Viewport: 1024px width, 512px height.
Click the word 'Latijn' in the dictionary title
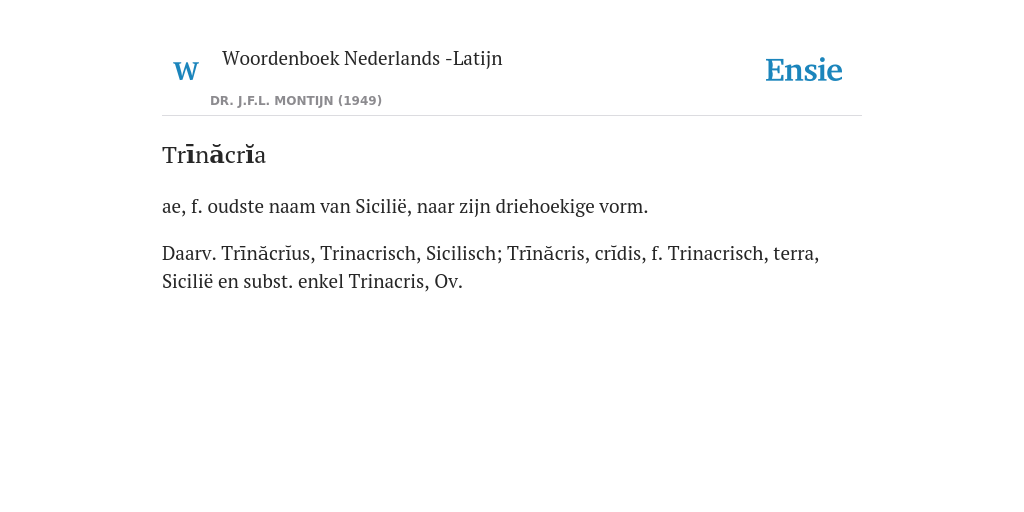(x=477, y=58)
